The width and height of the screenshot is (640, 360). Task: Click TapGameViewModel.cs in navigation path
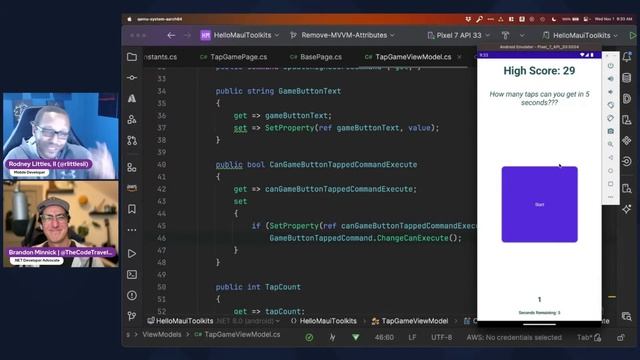238,335
